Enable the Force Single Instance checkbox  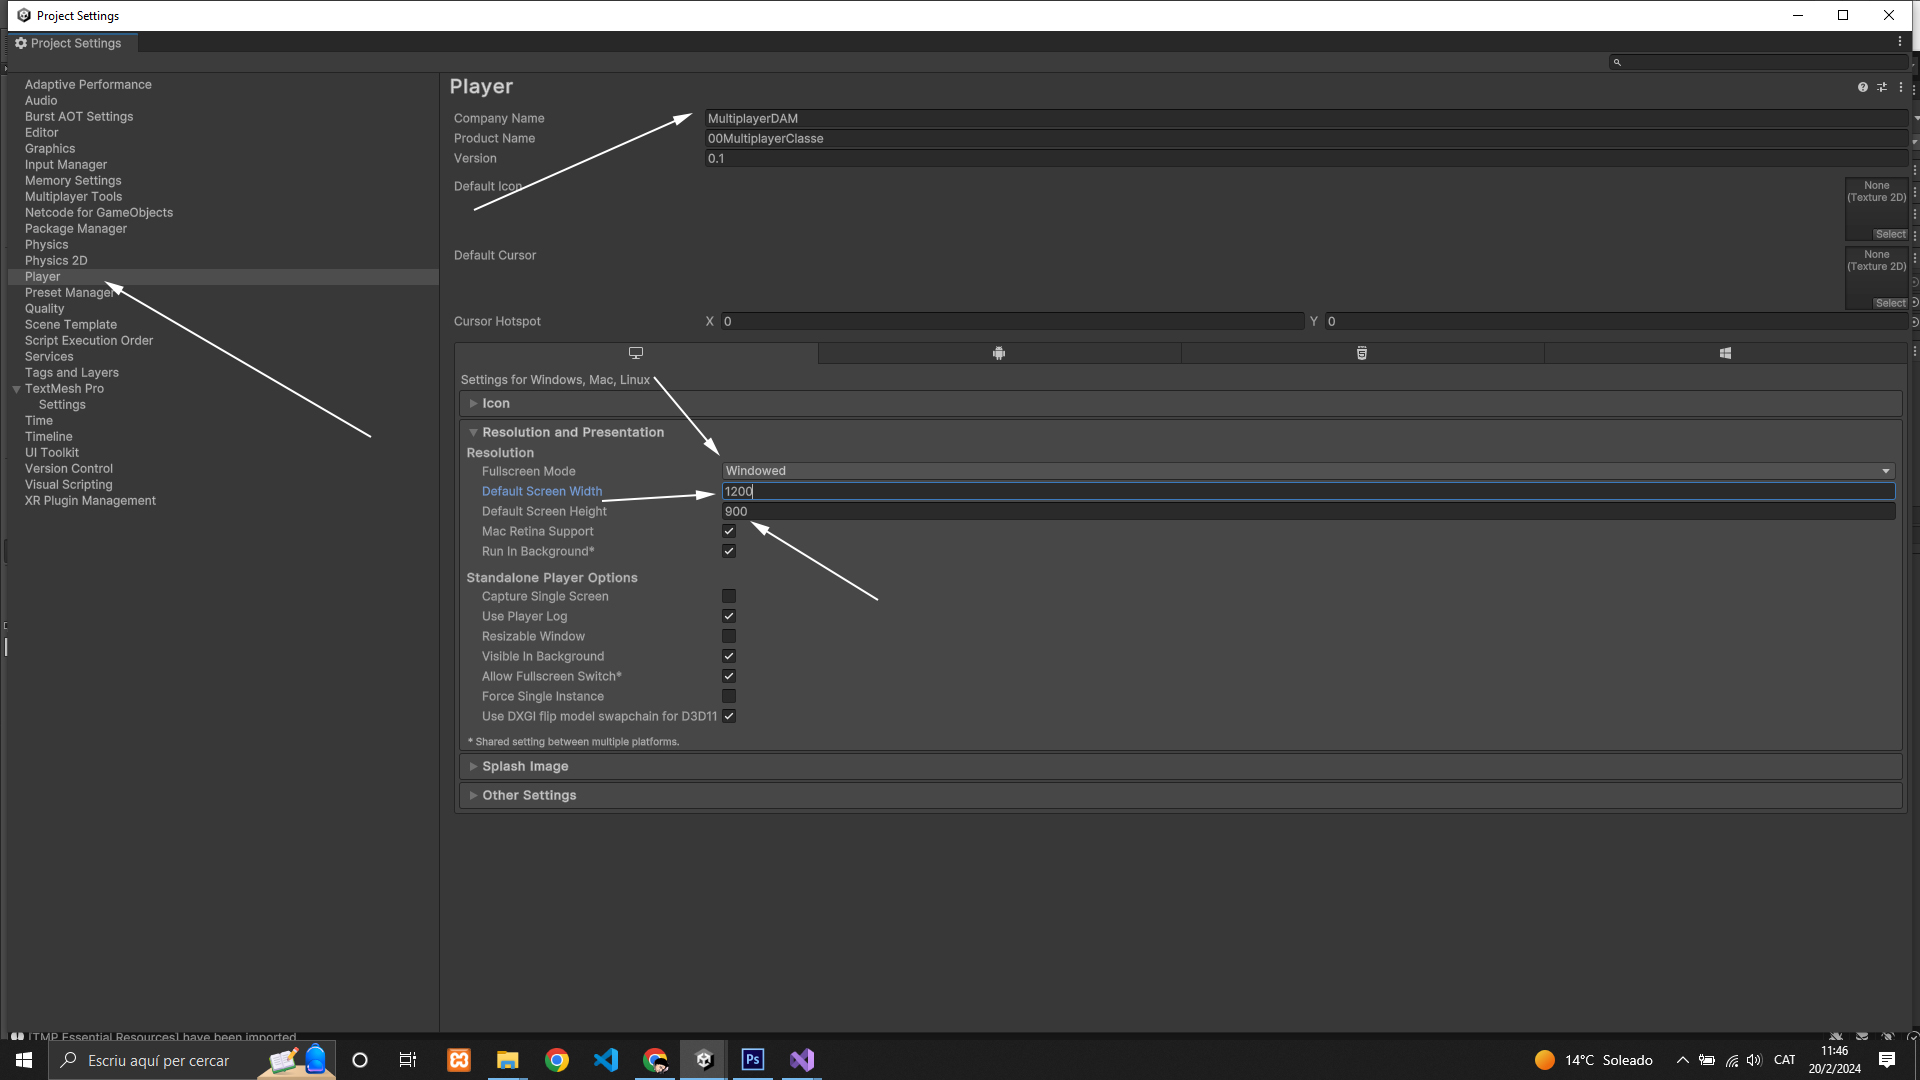[x=729, y=696]
